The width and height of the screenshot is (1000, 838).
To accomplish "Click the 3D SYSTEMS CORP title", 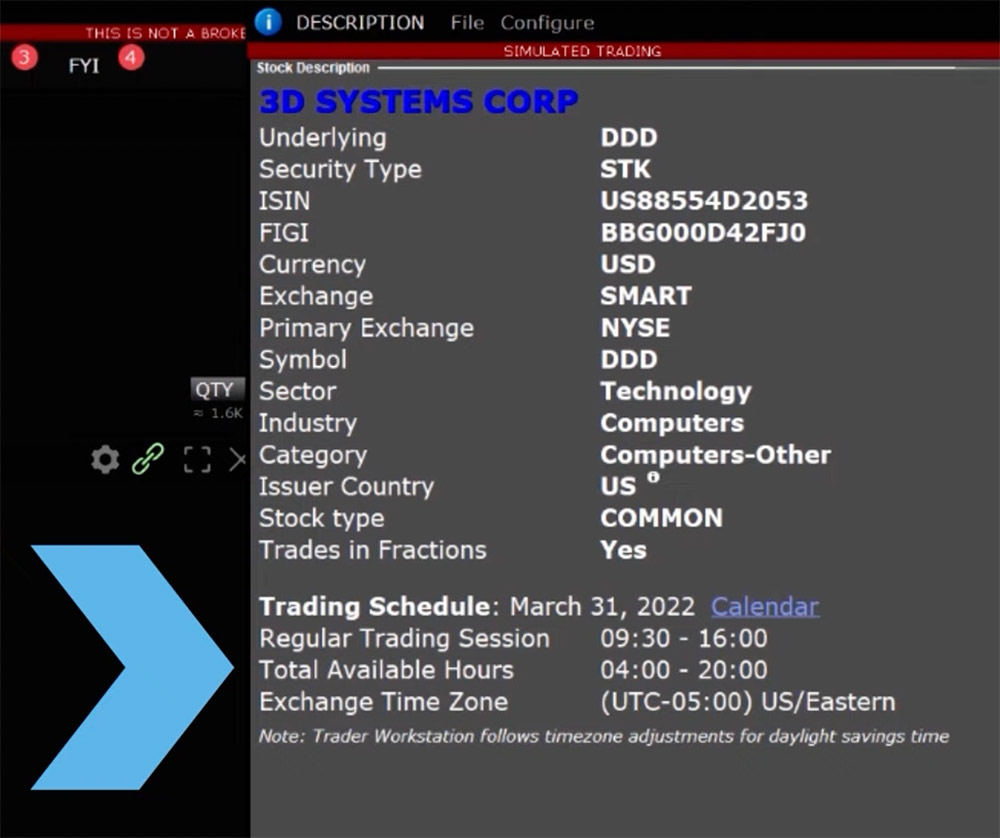I will pyautogui.click(x=418, y=101).
